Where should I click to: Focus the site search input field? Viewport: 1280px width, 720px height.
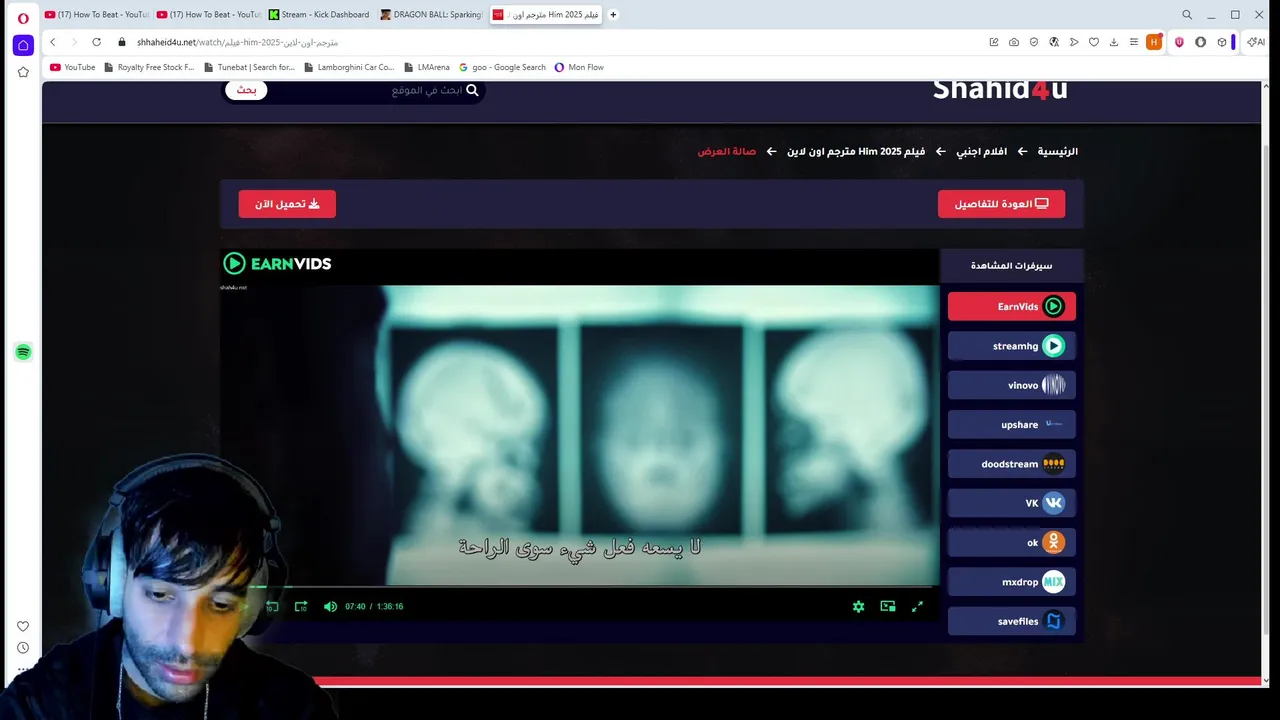coord(375,90)
